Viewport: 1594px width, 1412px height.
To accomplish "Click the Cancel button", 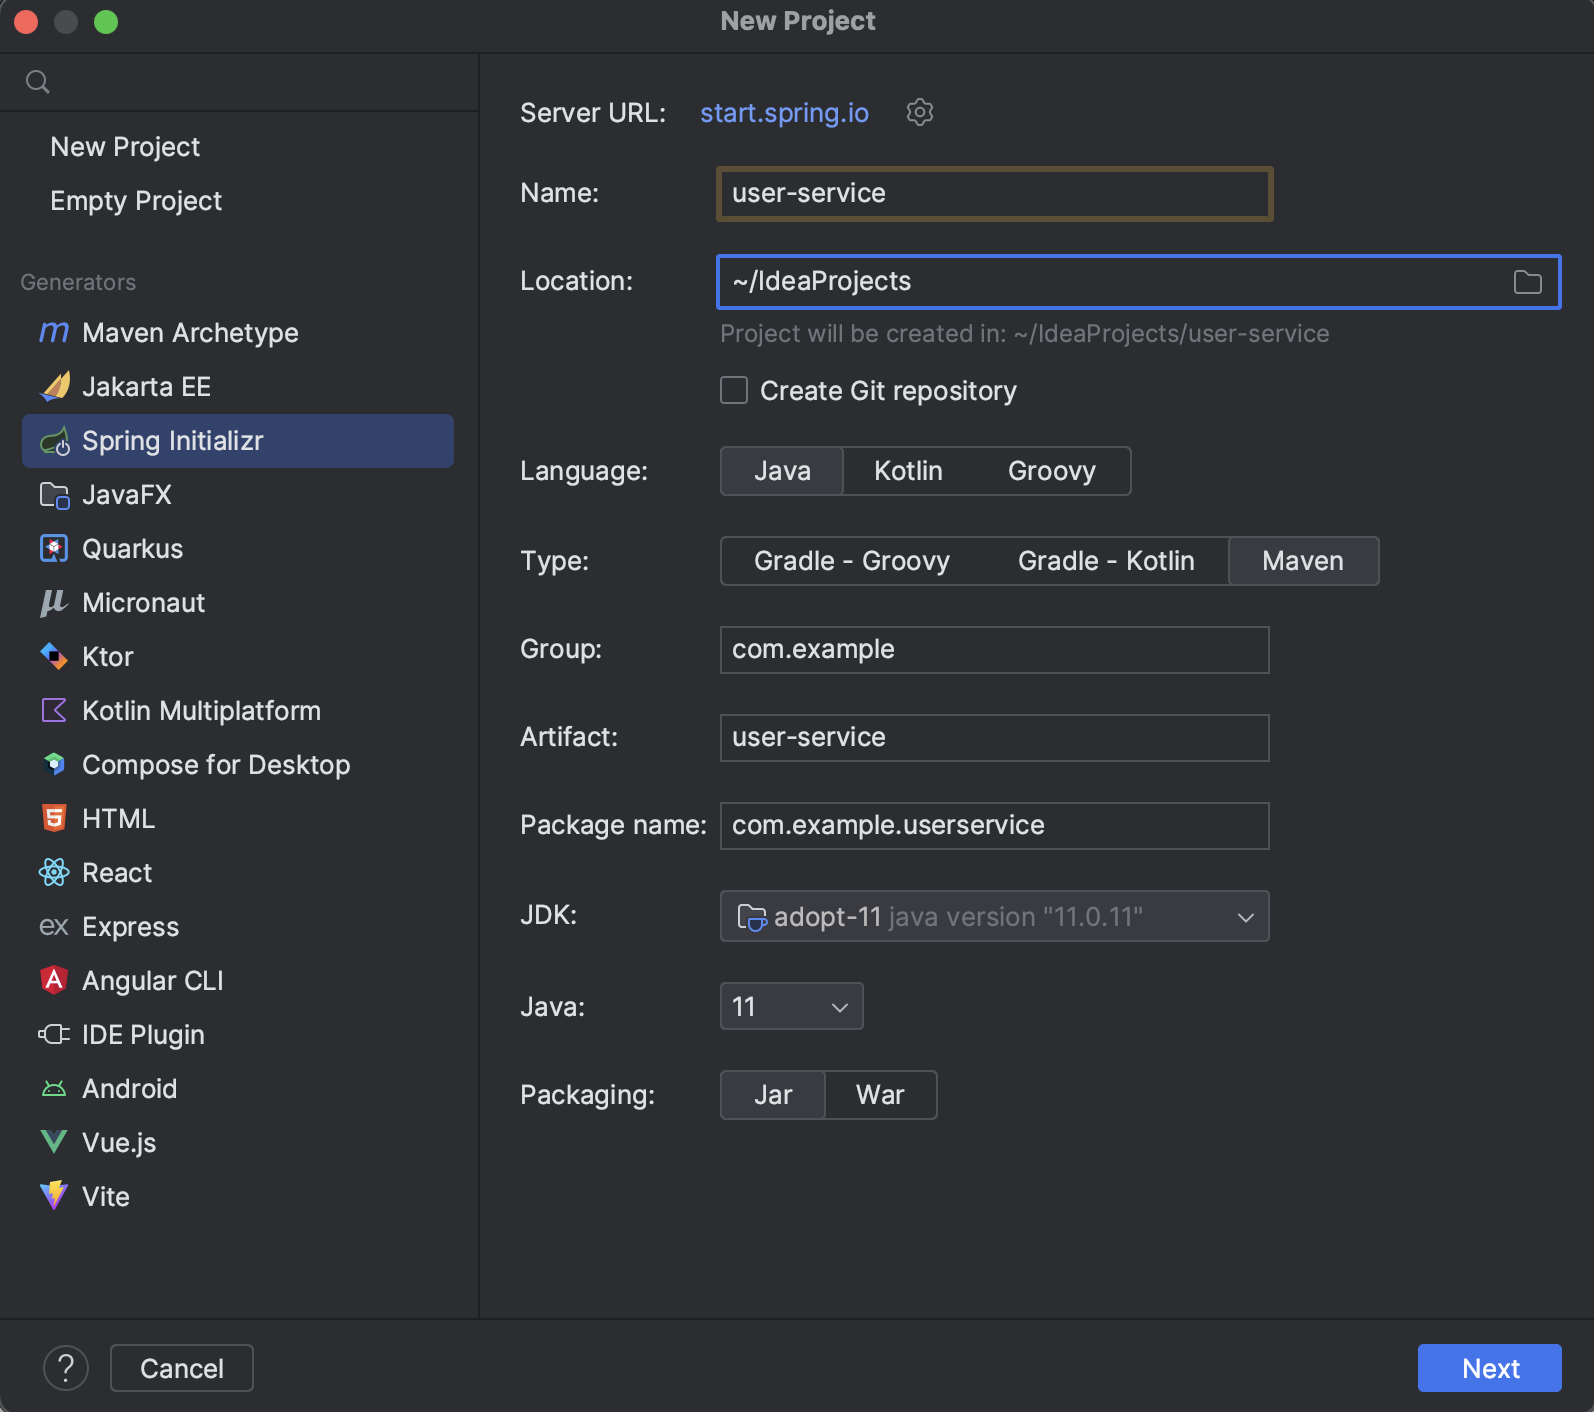I will 182,1368.
